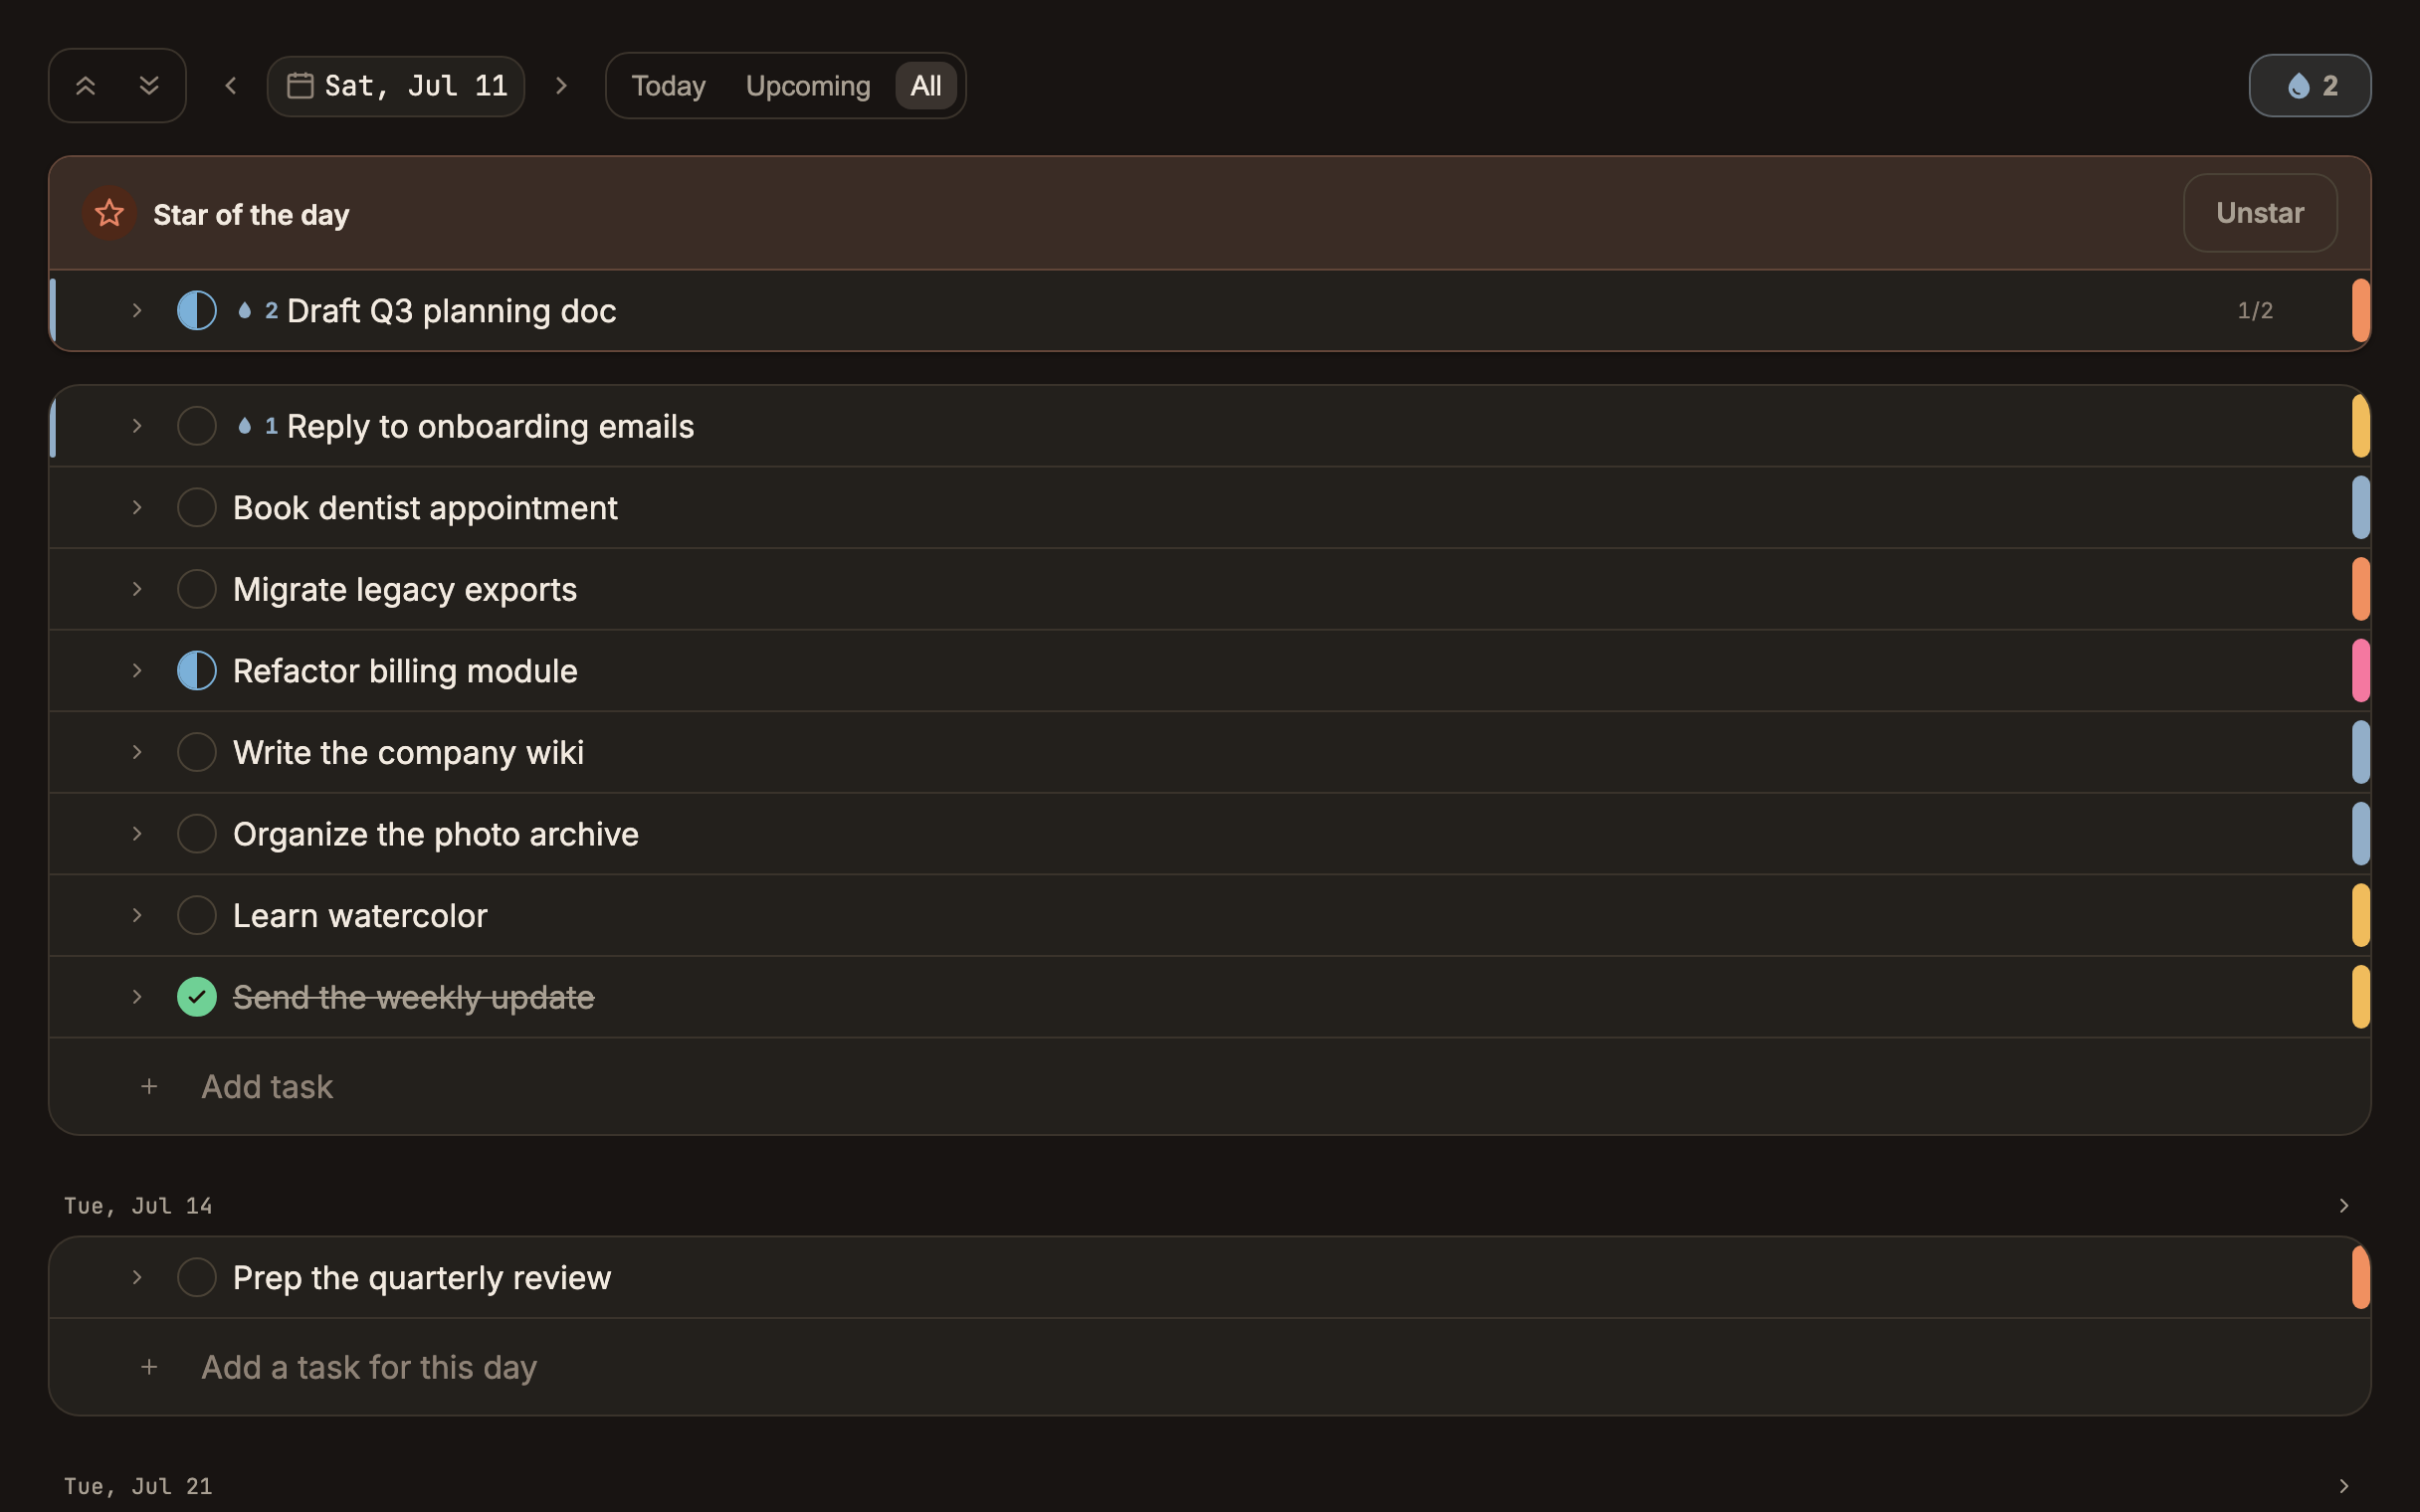The width and height of the screenshot is (2420, 1512).
Task: Click orange color tag on Draft Q3 planning doc
Action: 2360,311
